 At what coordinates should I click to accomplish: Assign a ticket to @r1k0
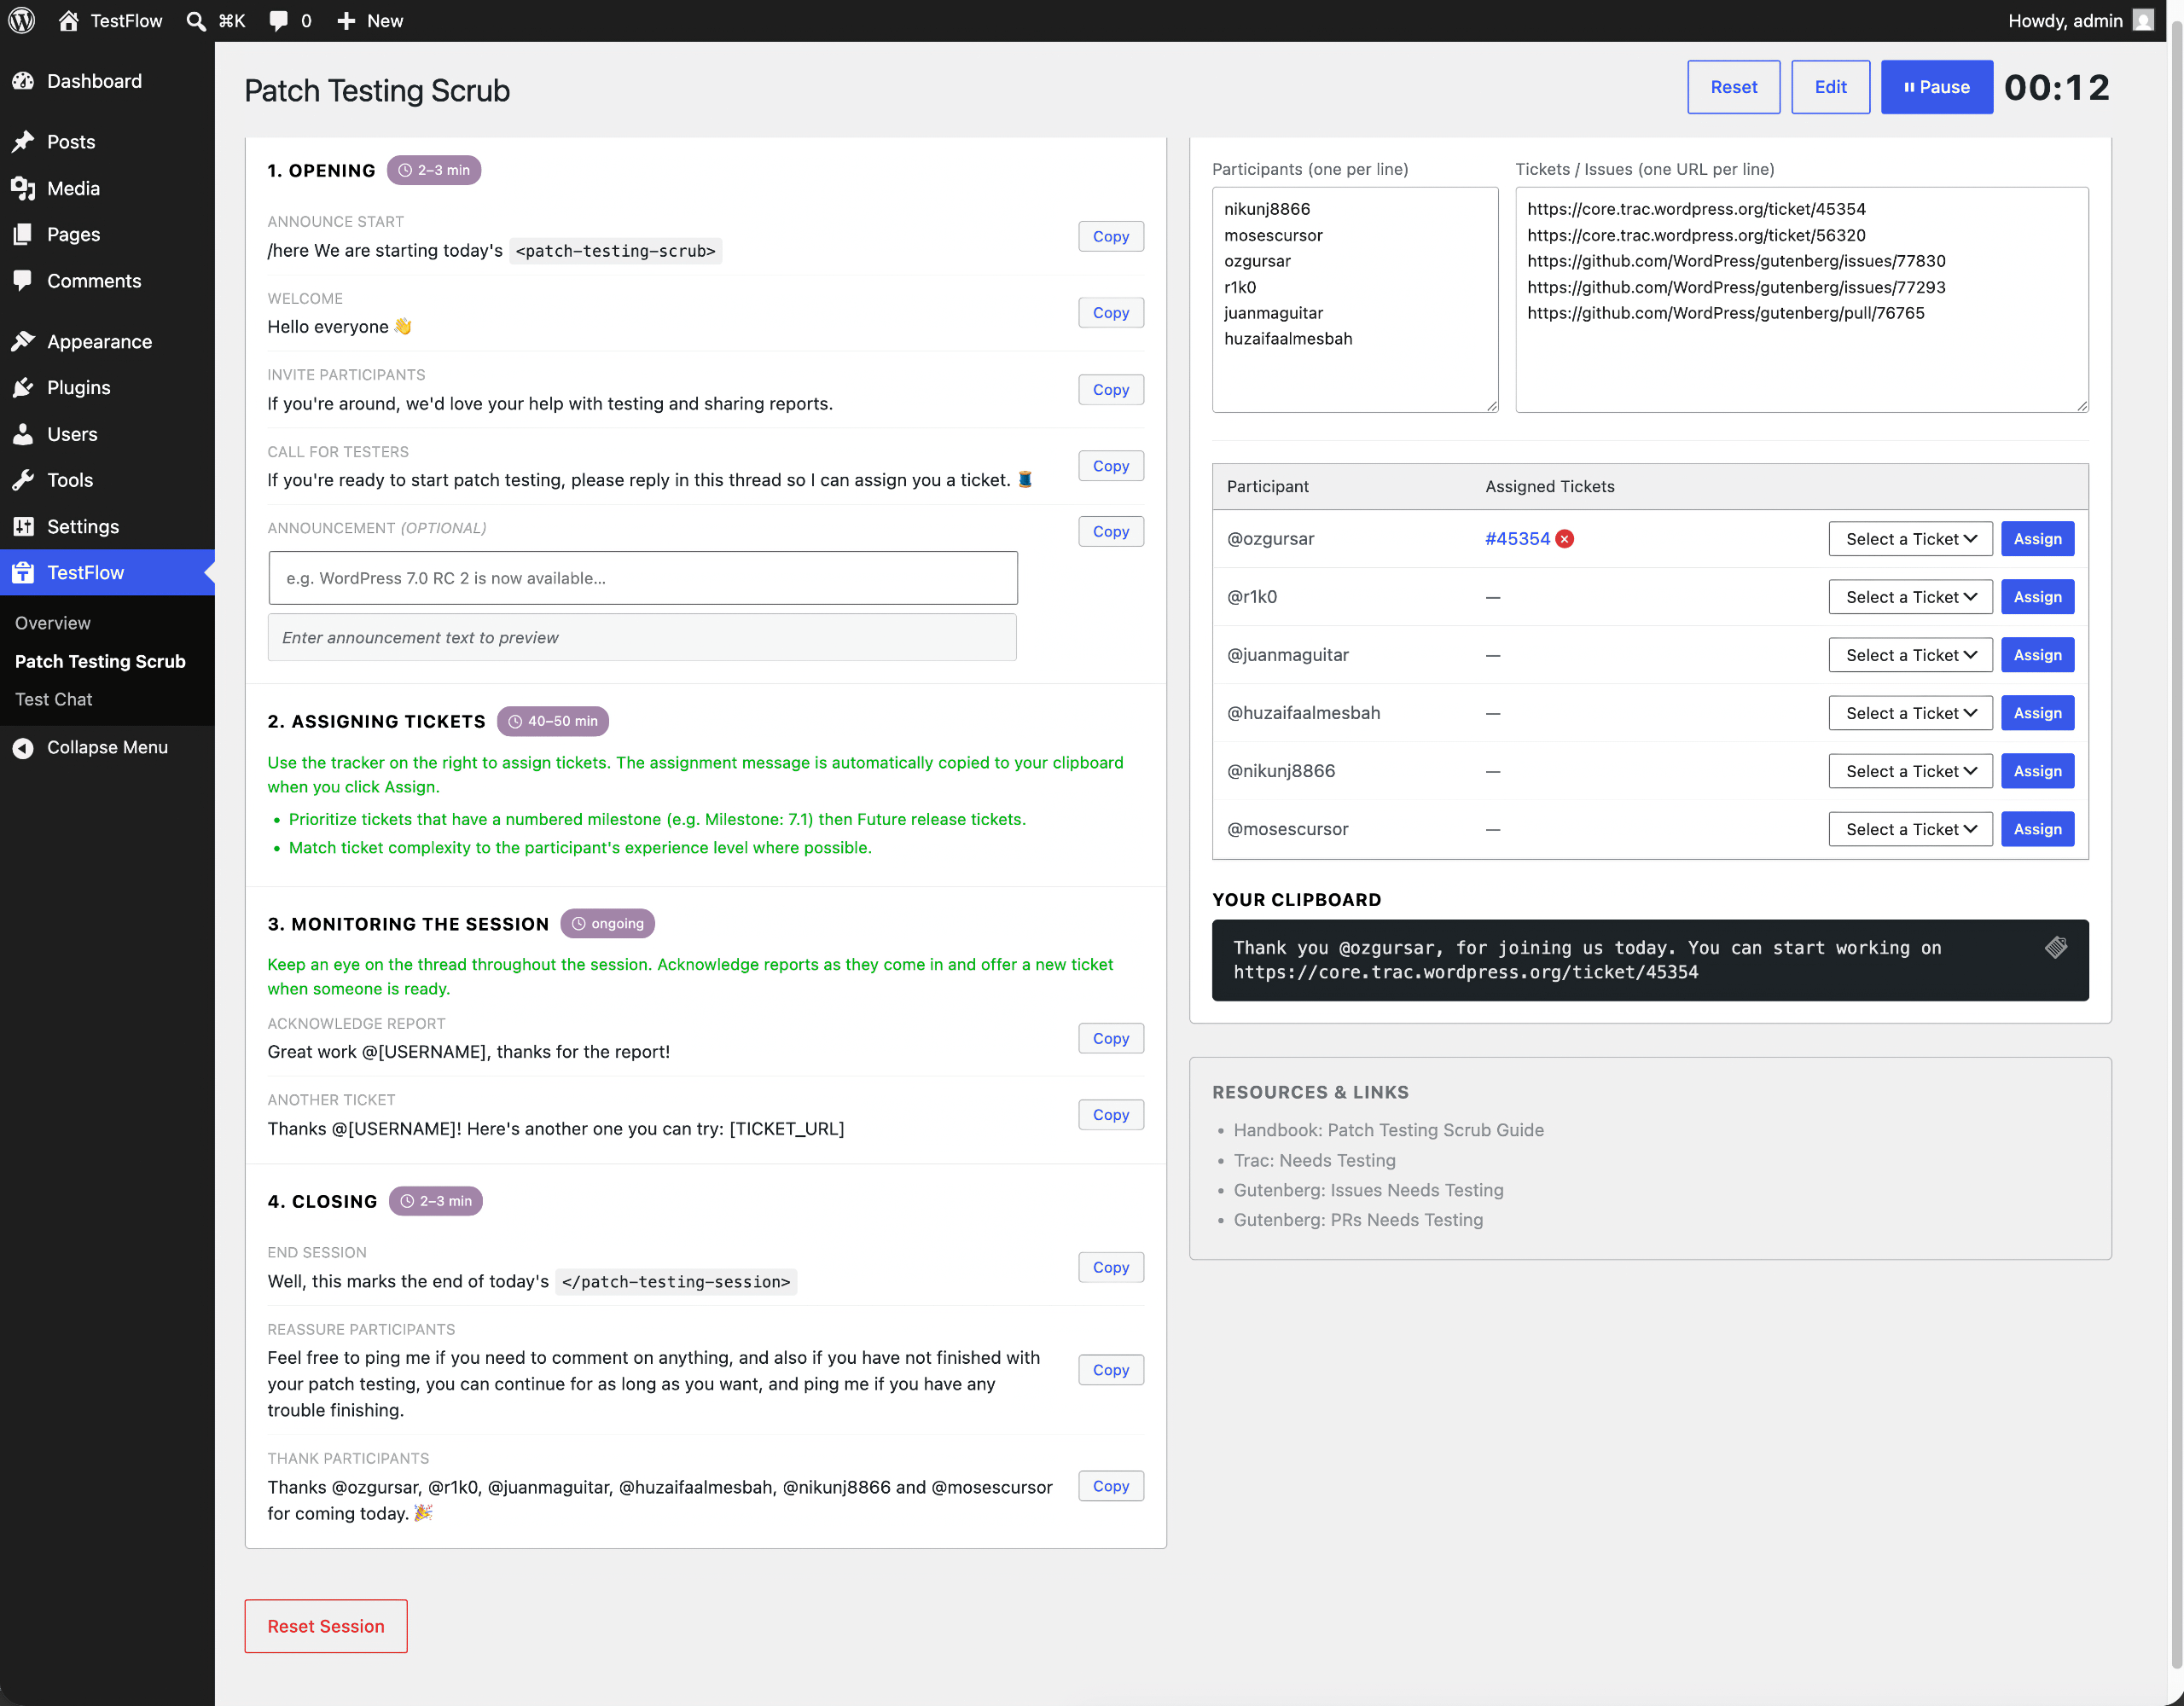(x=2037, y=597)
